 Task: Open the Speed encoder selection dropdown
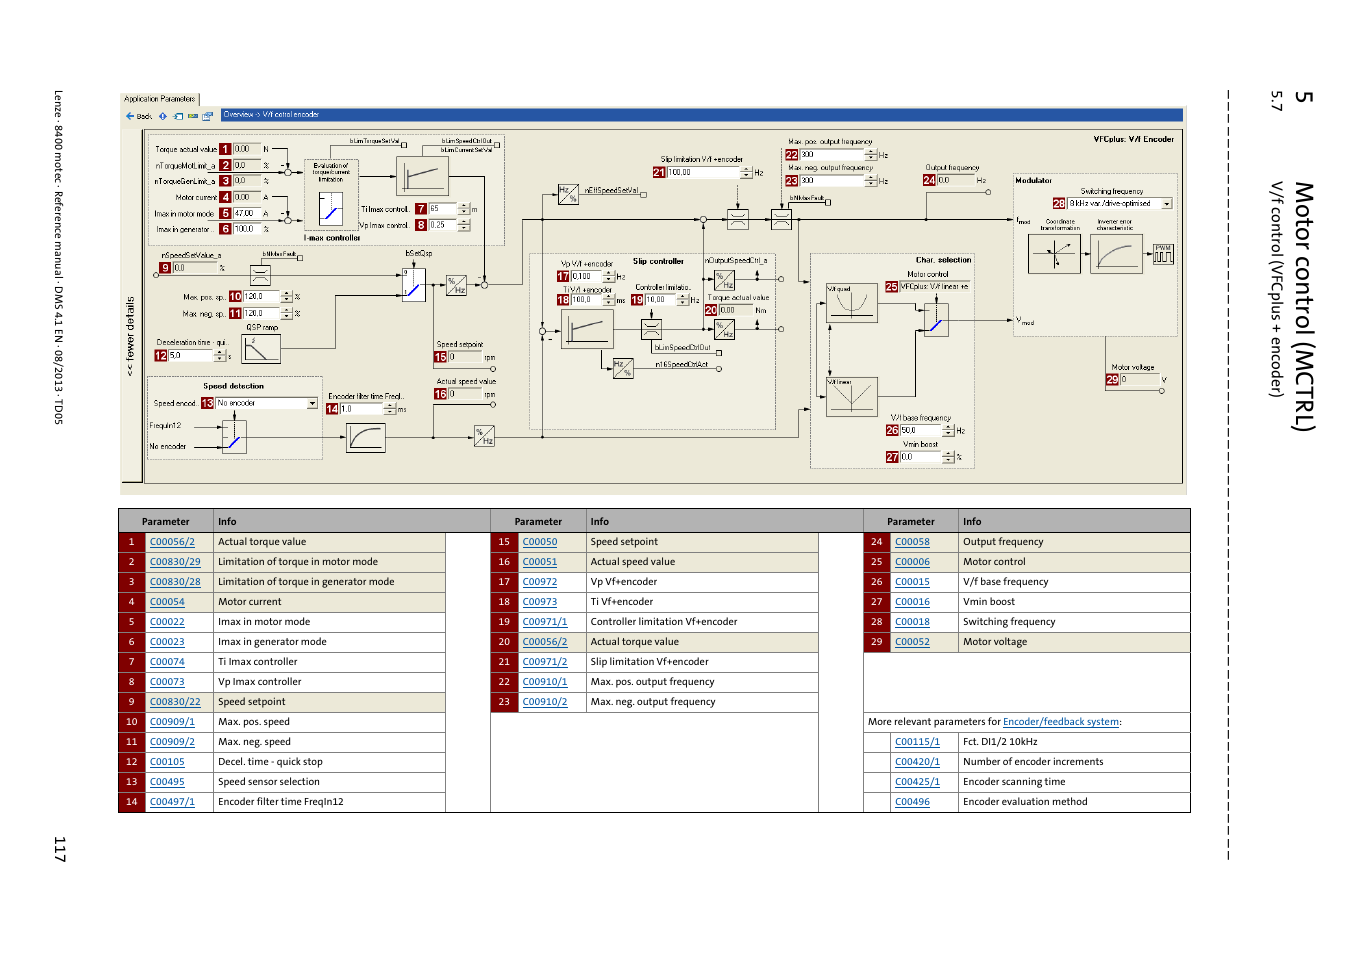(312, 403)
